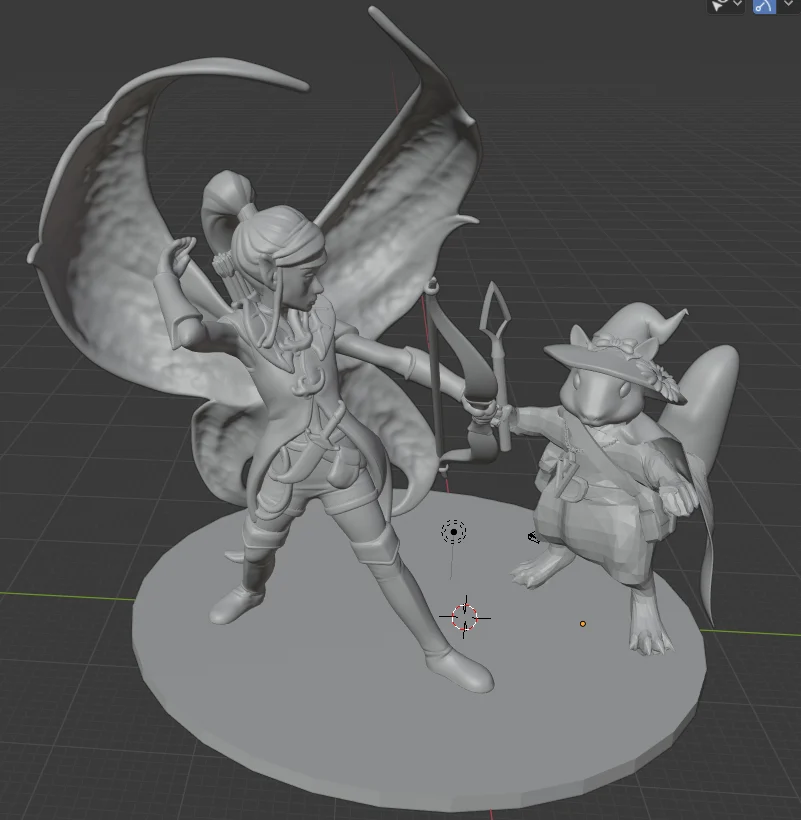Open the selectability and visibility dropdown arrow

coord(737,4)
